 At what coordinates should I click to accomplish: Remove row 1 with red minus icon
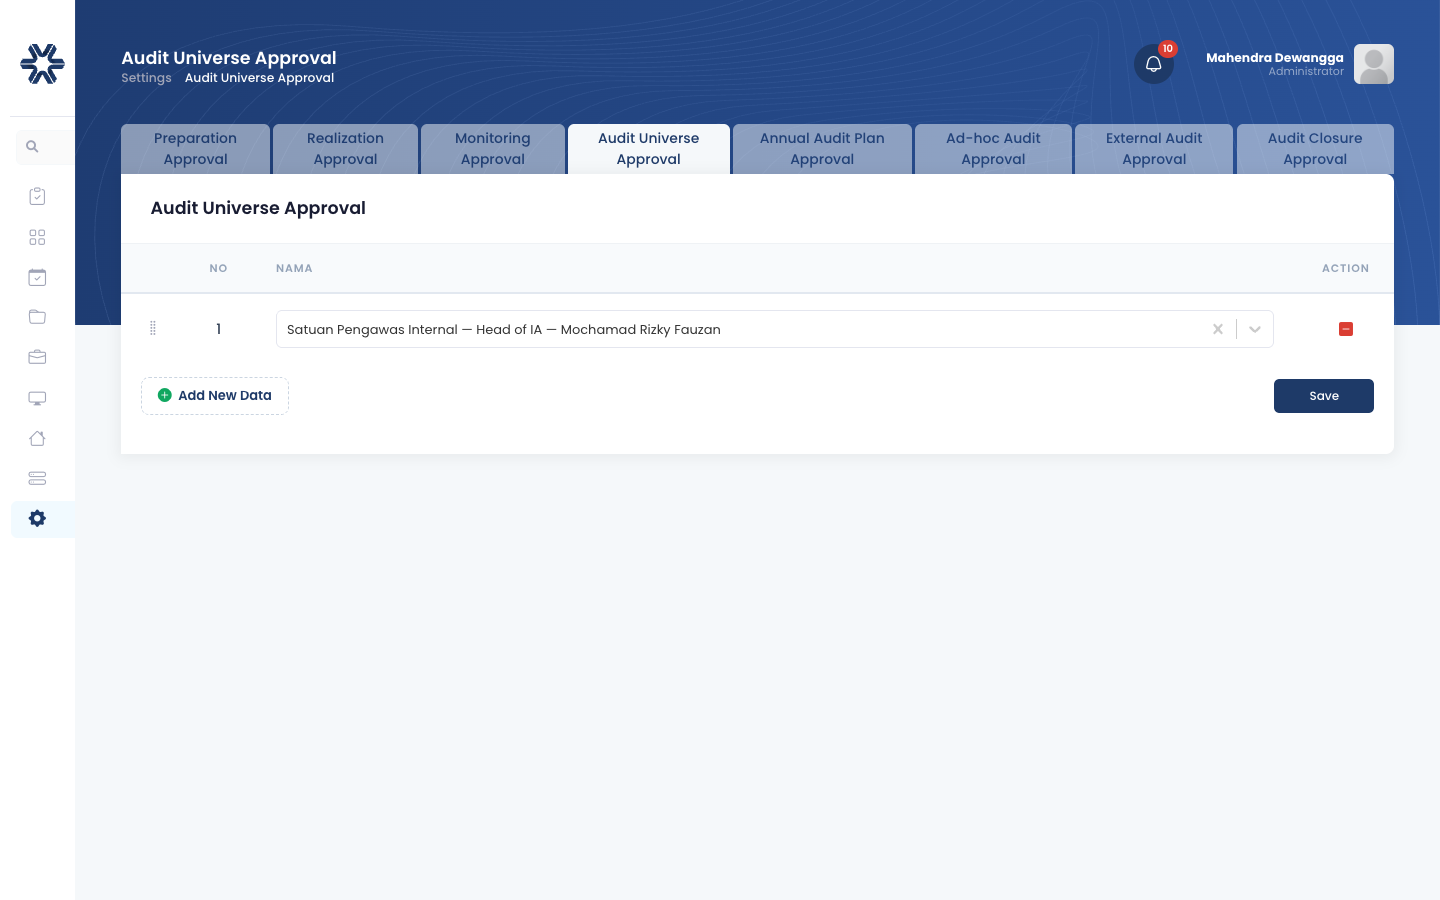tap(1346, 329)
